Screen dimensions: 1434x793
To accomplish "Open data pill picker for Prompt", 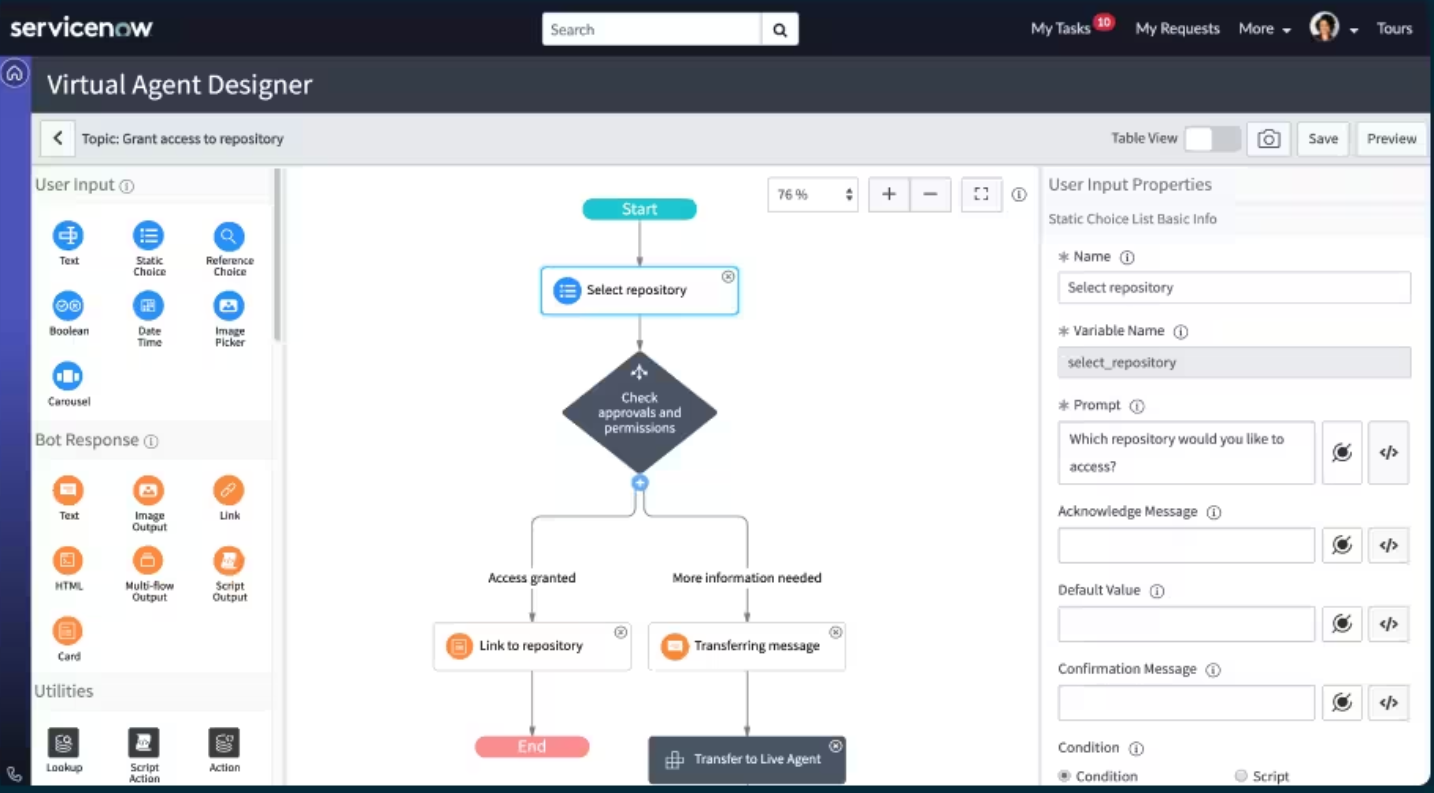I will 1342,453.
